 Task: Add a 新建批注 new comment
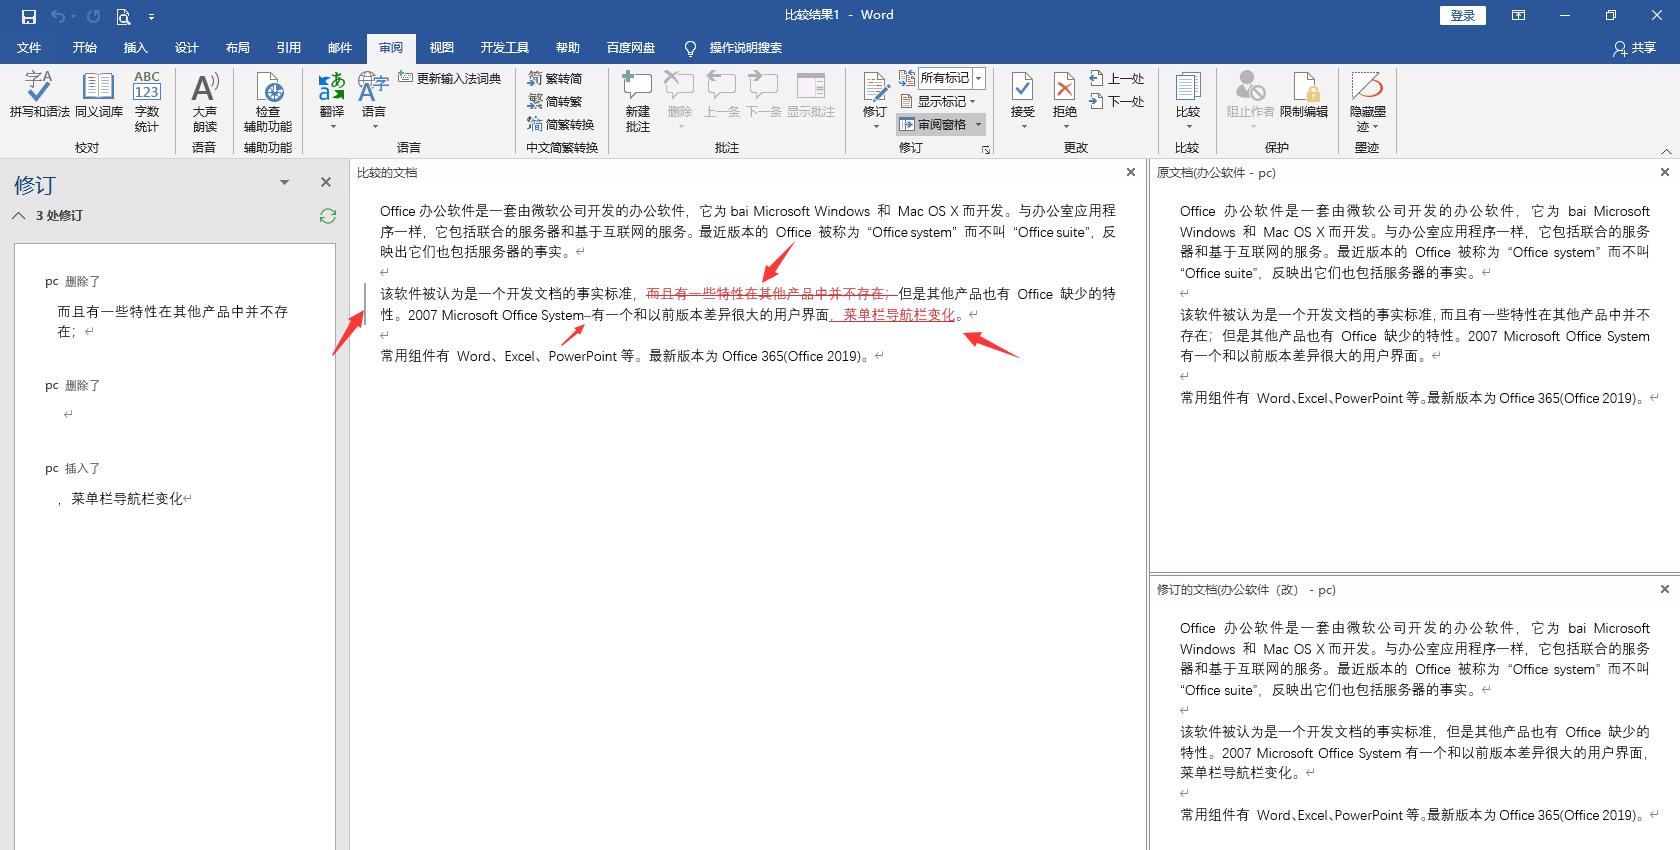(637, 100)
